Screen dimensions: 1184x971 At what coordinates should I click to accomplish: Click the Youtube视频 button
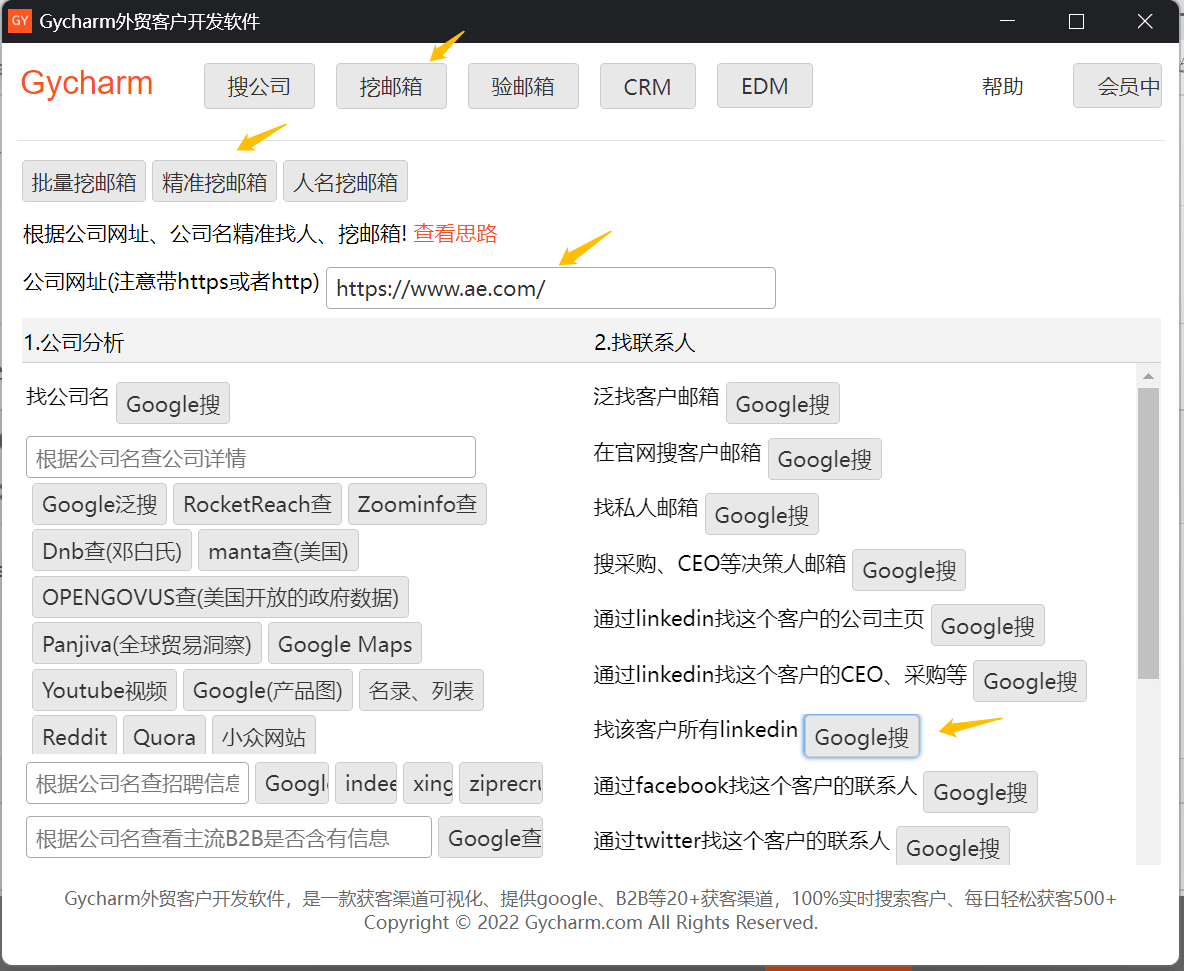coord(105,690)
